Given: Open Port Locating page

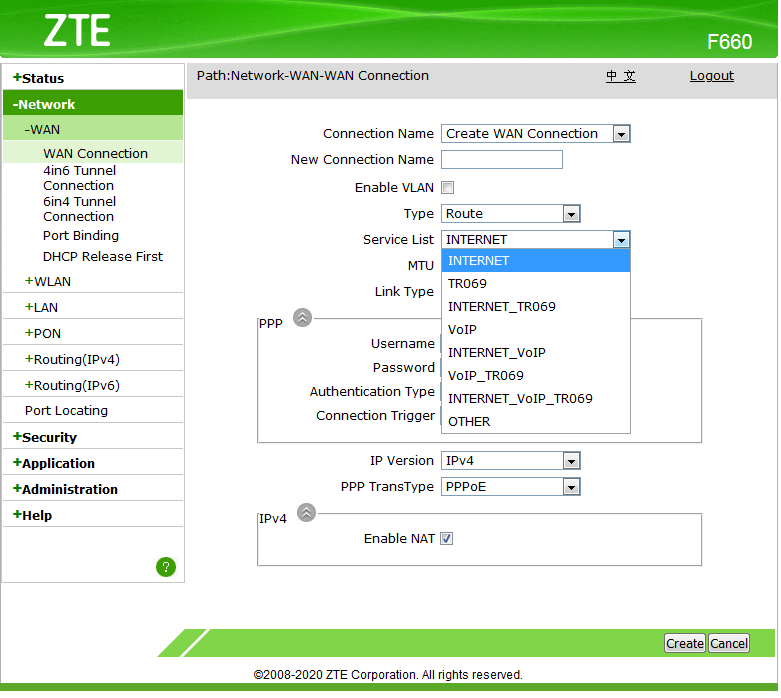Looking at the screenshot, I should [66, 411].
